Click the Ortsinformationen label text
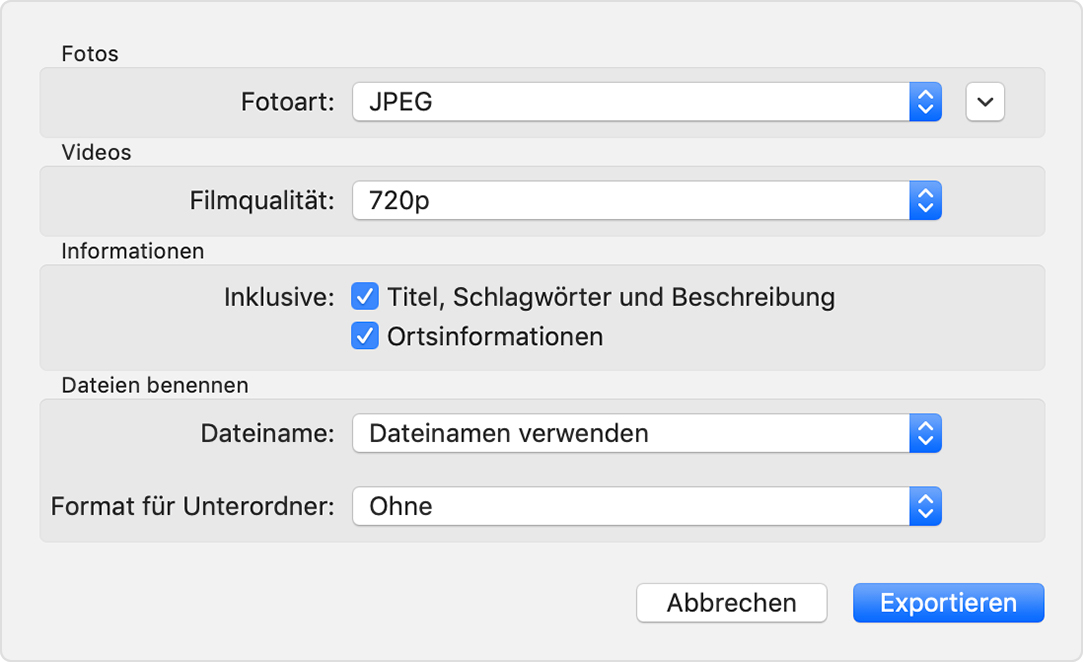The image size is (1084, 662). click(495, 336)
